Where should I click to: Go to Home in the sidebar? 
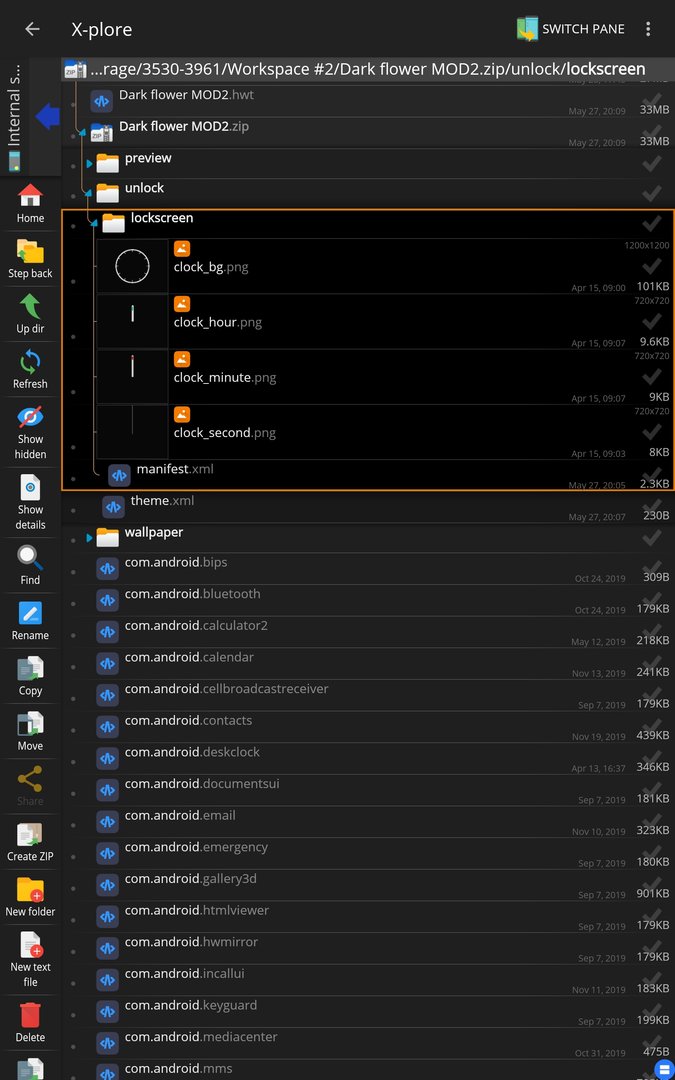coord(30,204)
